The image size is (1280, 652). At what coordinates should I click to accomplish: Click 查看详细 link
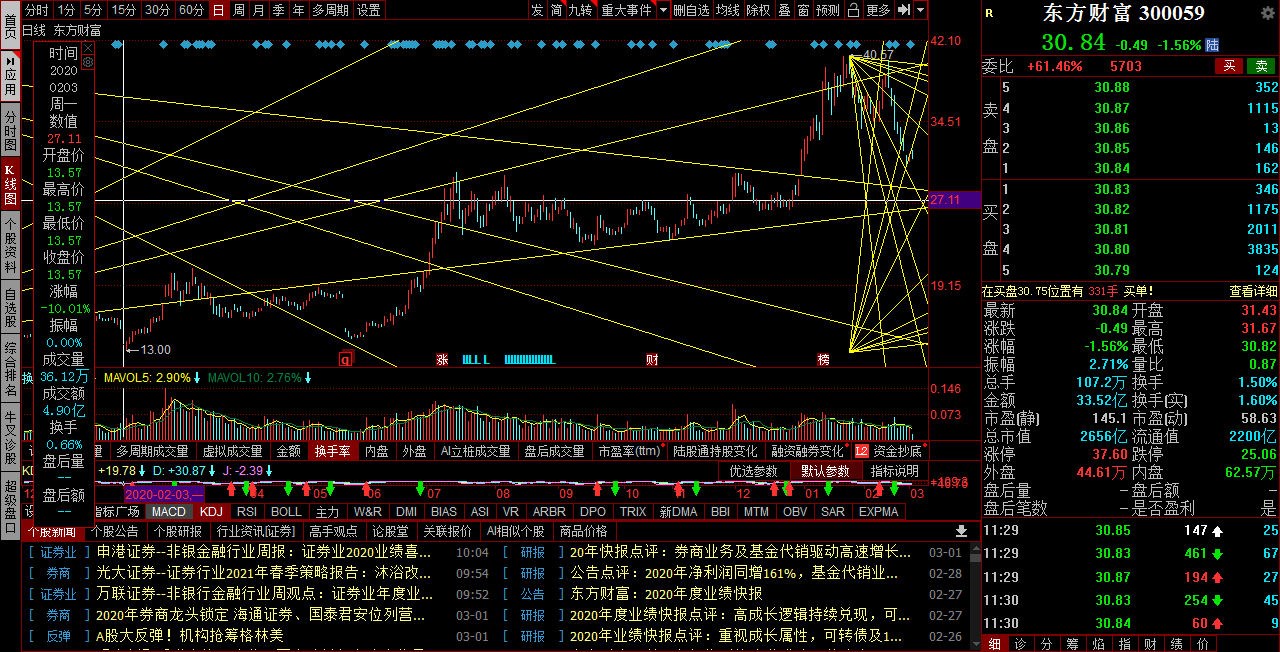(x=1252, y=291)
